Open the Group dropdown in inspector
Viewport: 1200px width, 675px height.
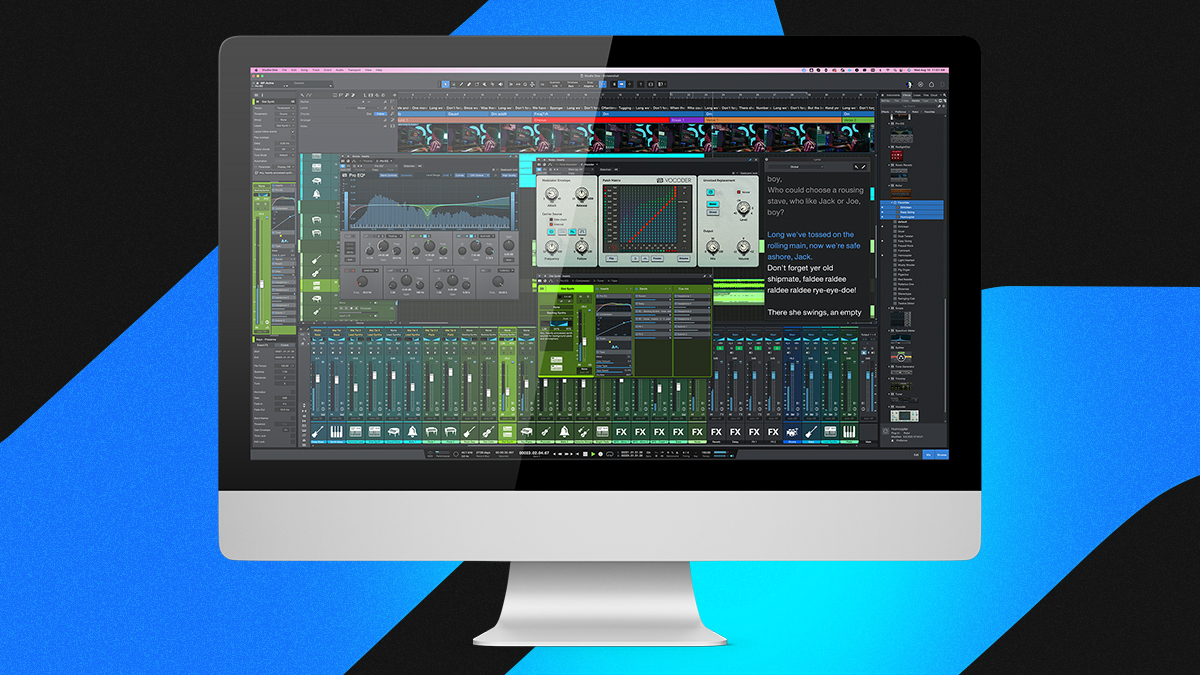(x=285, y=120)
